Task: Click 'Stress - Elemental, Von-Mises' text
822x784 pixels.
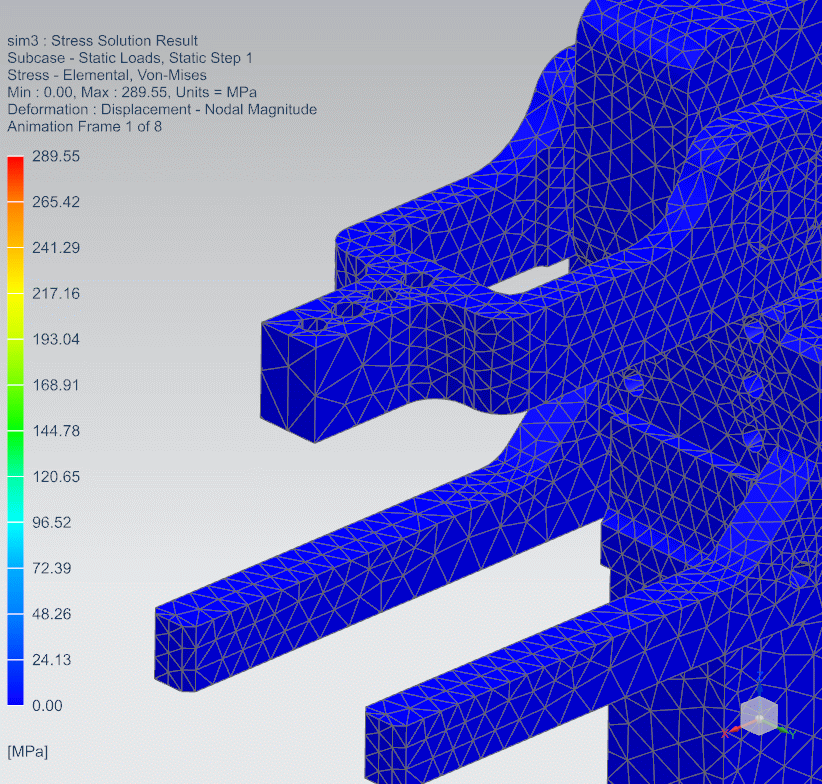Action: coord(107,75)
